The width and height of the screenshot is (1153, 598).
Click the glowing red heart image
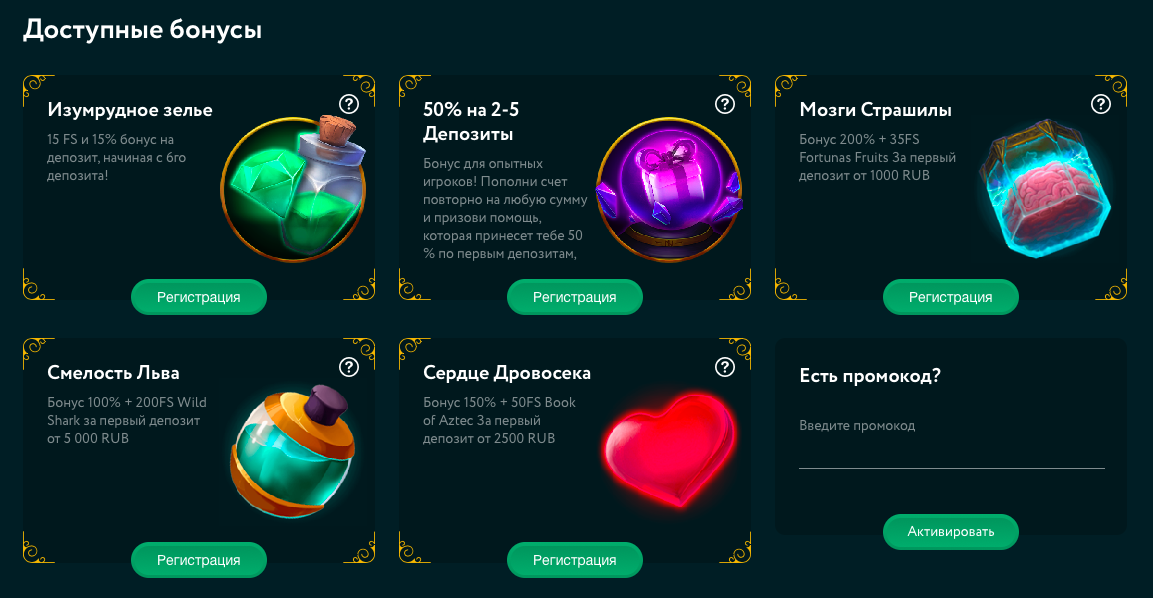pos(669,451)
